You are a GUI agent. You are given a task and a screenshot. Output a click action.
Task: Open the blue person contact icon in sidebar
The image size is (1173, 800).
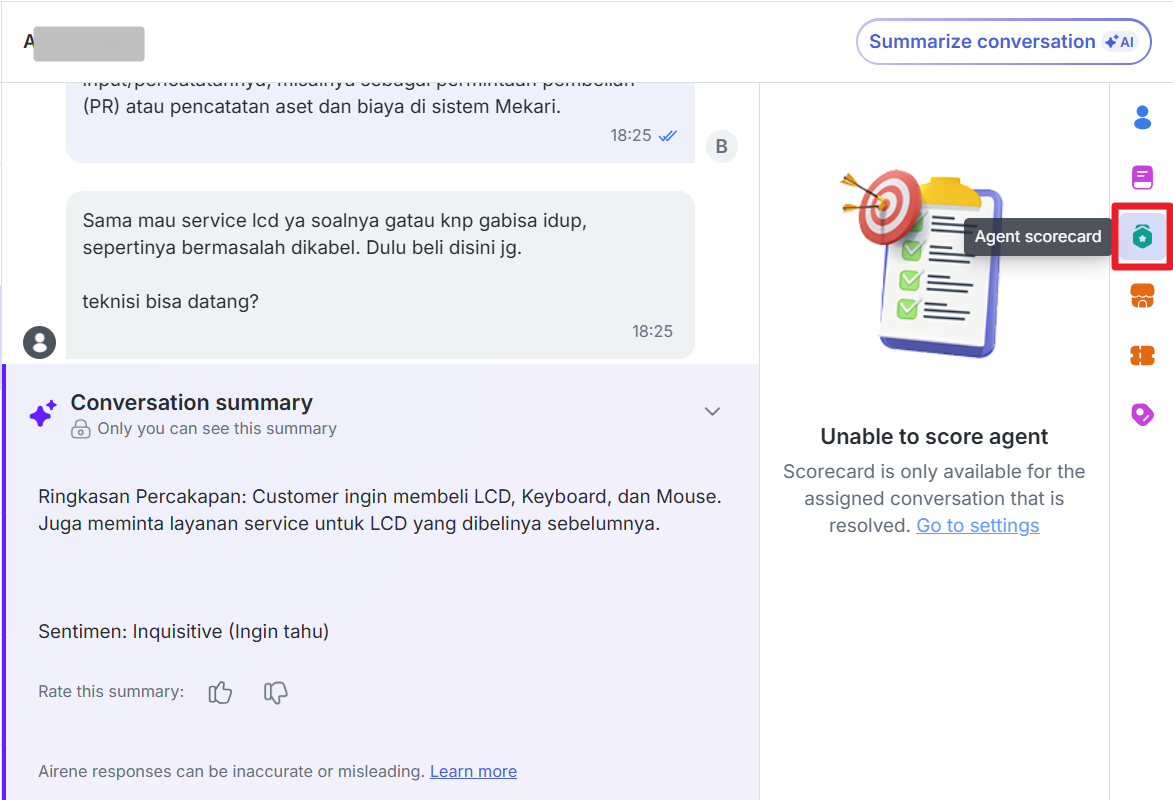[x=1142, y=117]
